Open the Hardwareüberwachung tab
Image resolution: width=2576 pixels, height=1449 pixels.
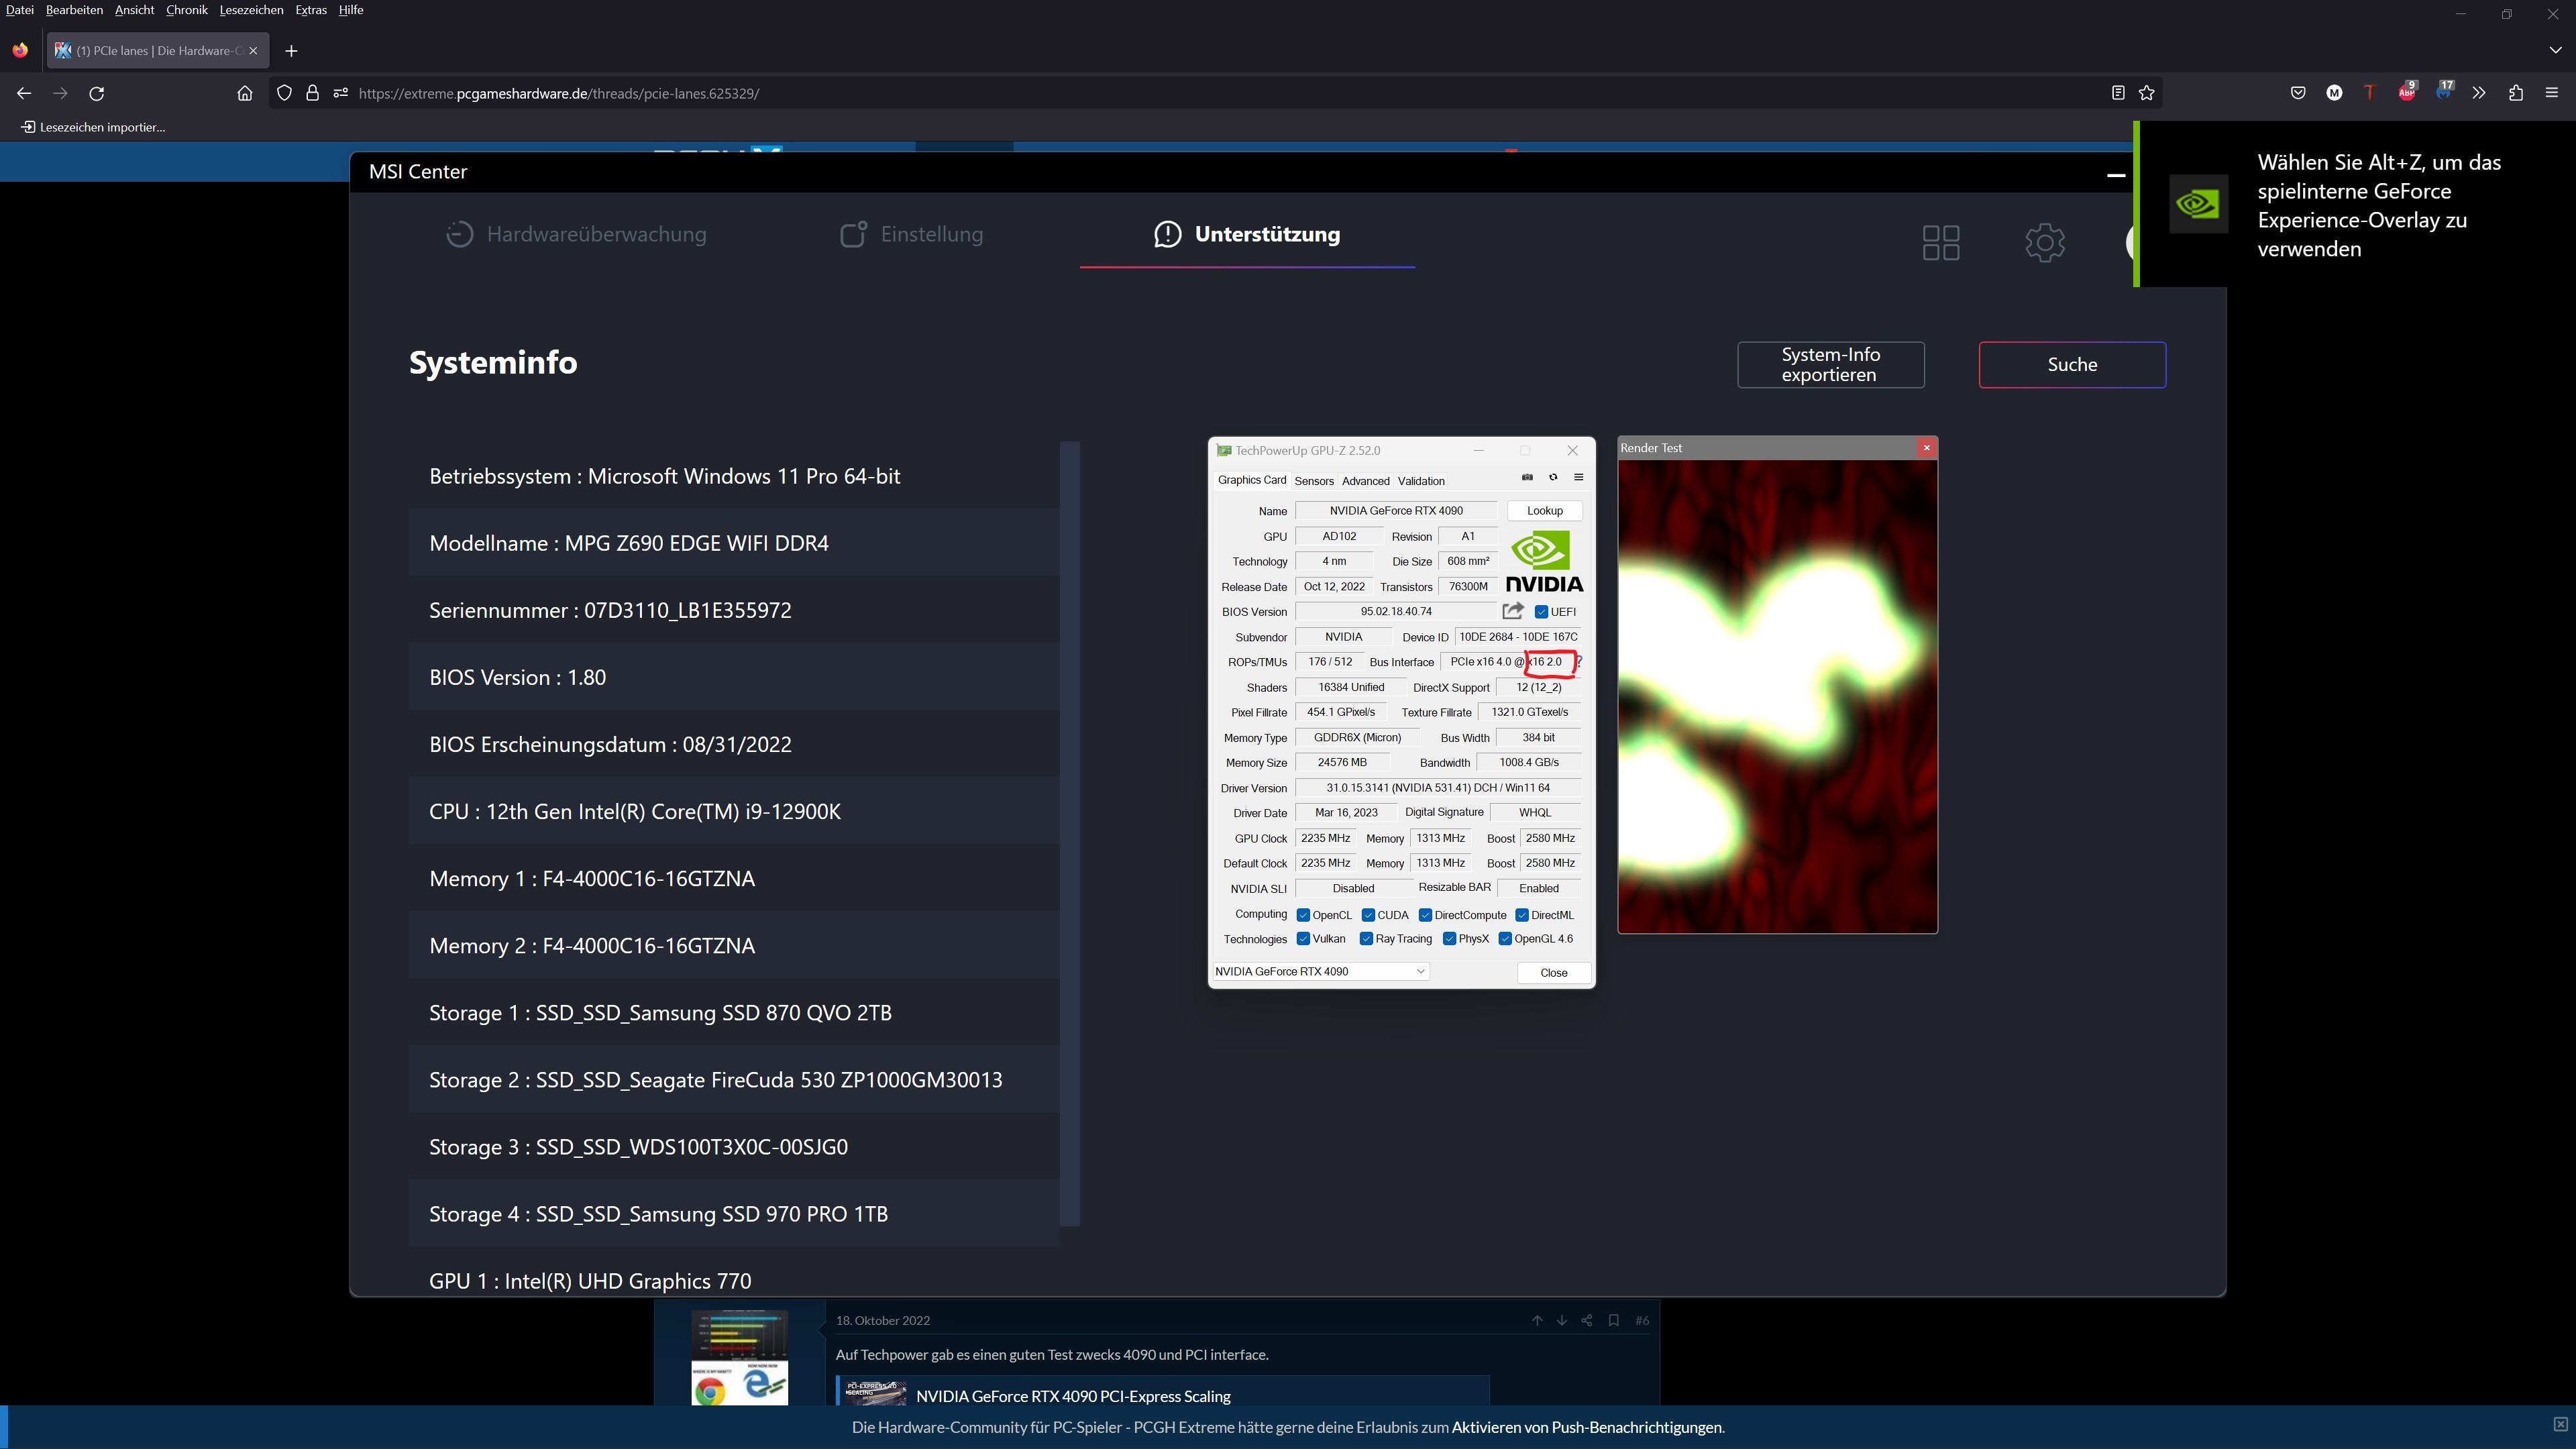(576, 234)
